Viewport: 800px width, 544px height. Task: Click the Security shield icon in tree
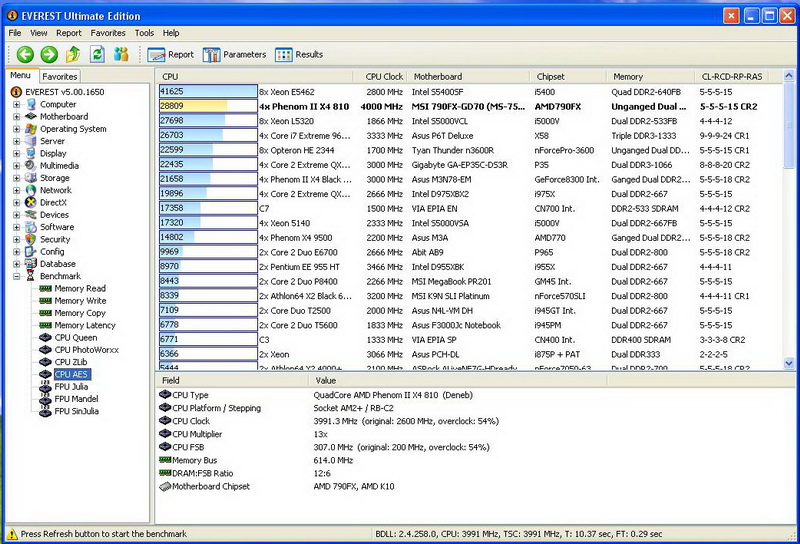pyautogui.click(x=31, y=239)
